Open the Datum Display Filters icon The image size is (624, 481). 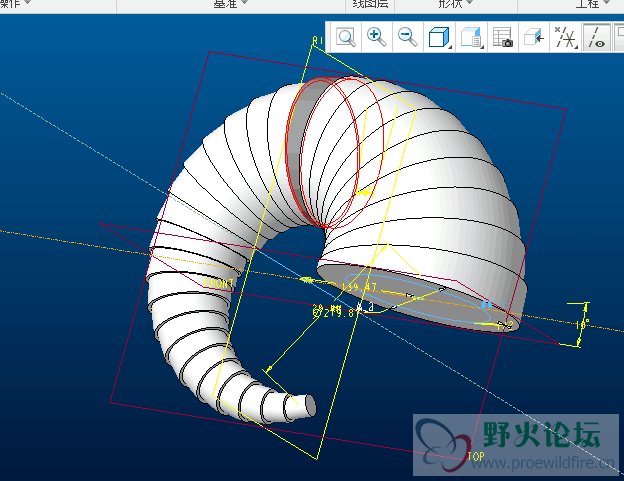tap(565, 37)
